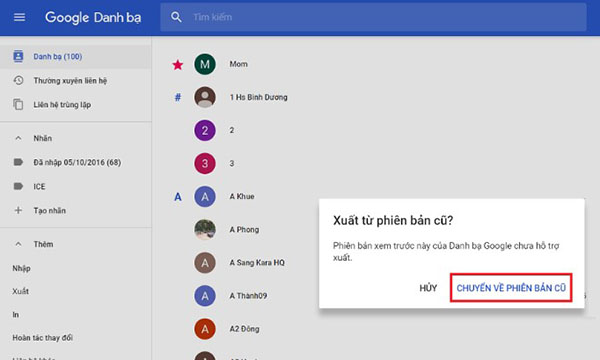Click the label icon next to Đã nhập 05/10/2016

coord(18,162)
